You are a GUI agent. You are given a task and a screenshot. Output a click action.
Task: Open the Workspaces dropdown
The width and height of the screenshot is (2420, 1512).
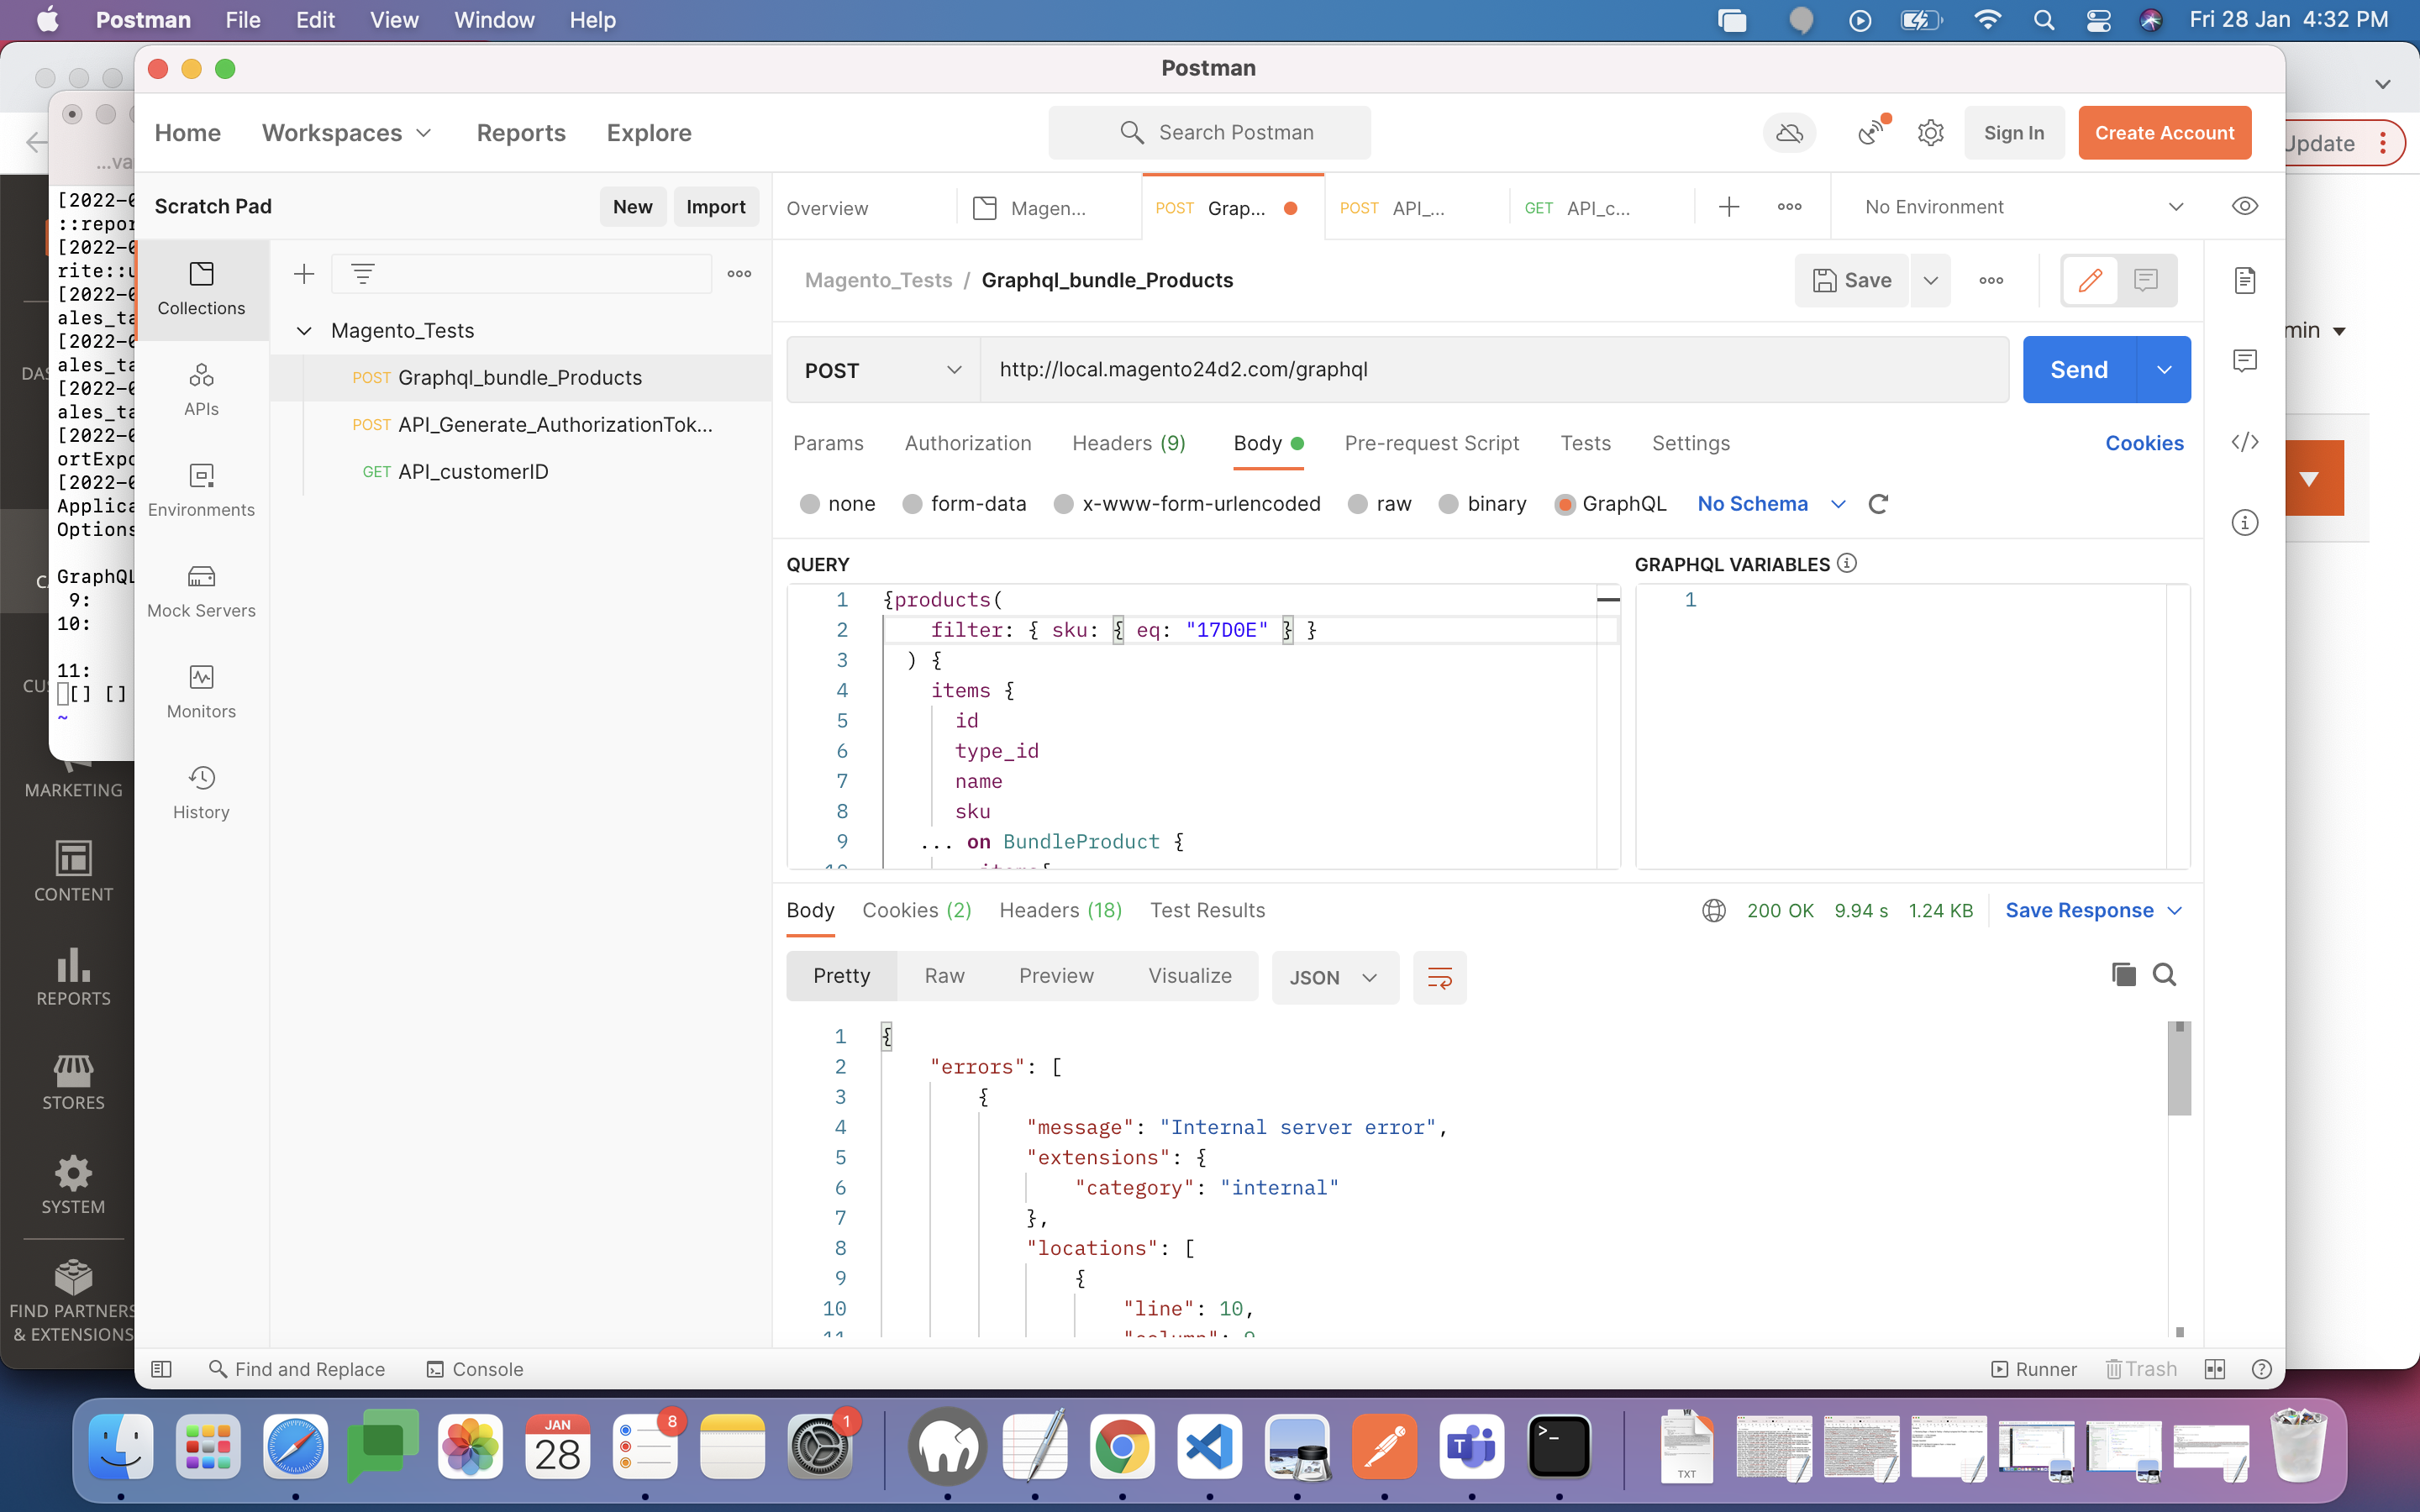tap(346, 133)
